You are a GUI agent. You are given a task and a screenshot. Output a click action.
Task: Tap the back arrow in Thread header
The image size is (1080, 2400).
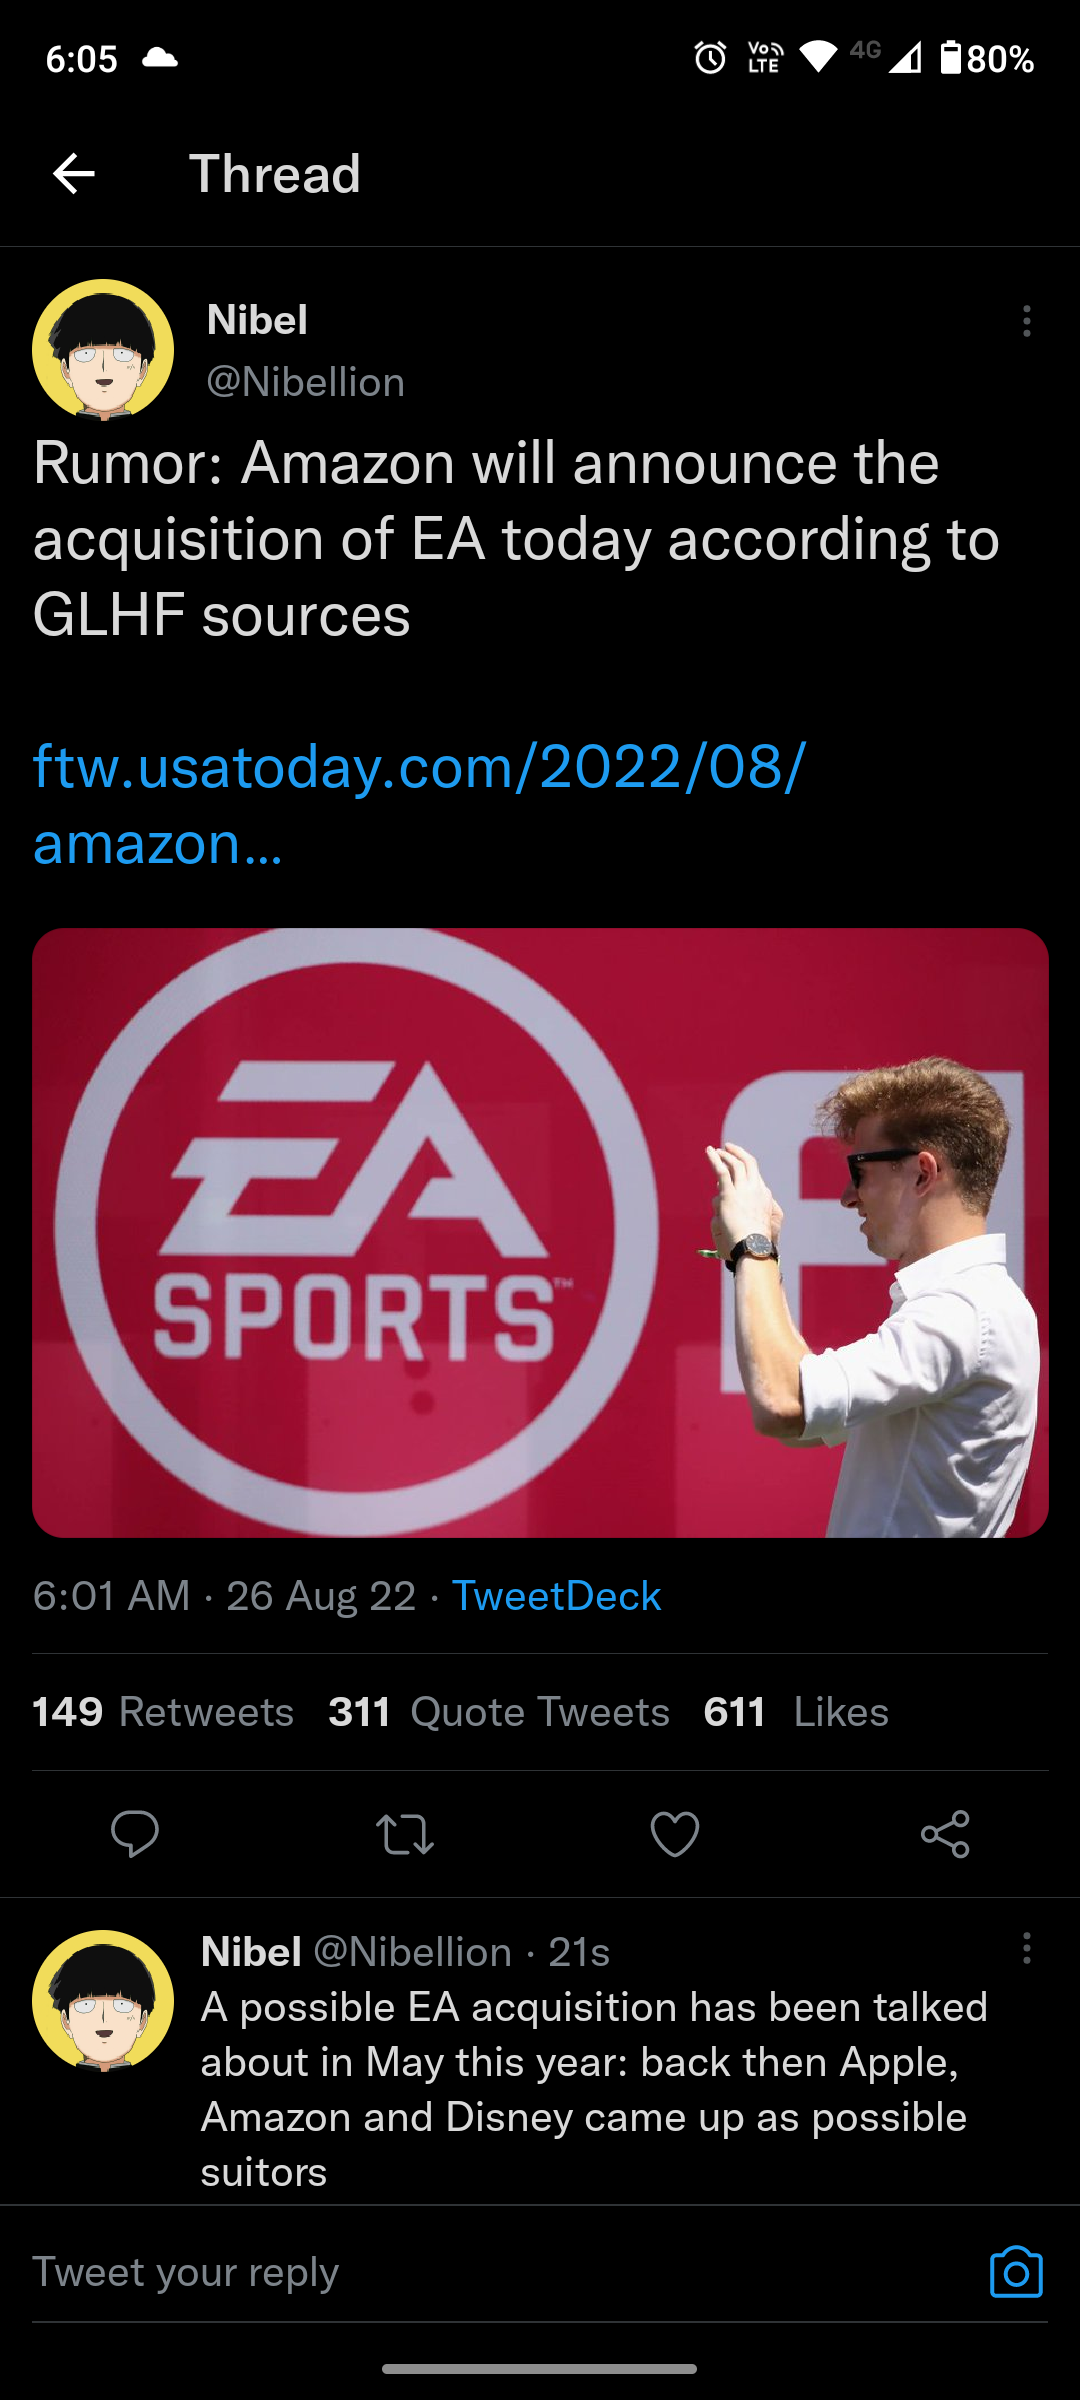(x=74, y=174)
